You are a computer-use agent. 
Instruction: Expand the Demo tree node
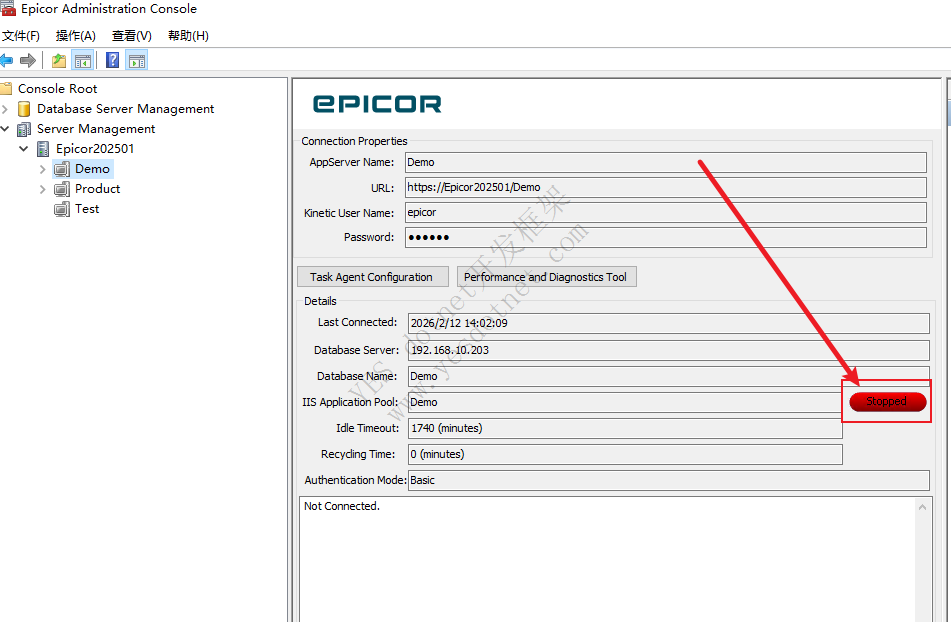[x=42, y=168]
